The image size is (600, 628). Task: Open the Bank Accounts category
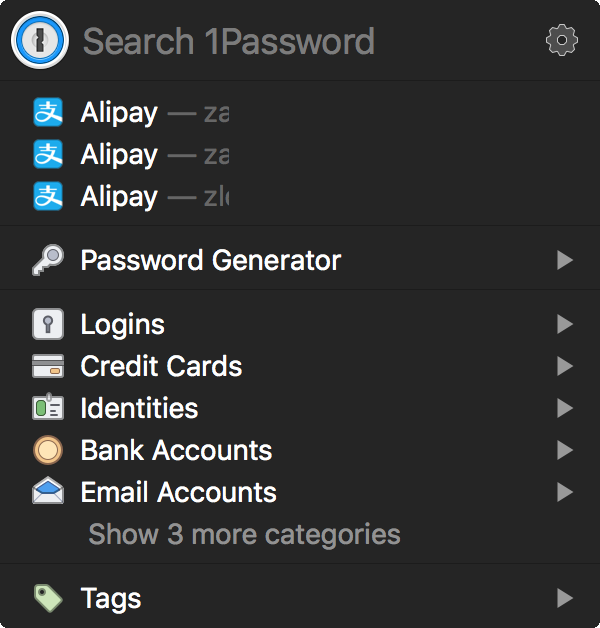coord(300,450)
